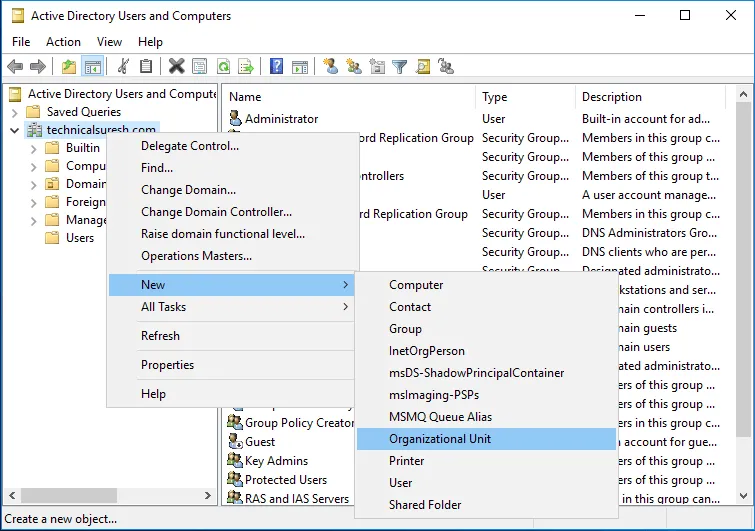Open the Help menu in menu bar
This screenshot has height=531, width=755.
click(150, 42)
